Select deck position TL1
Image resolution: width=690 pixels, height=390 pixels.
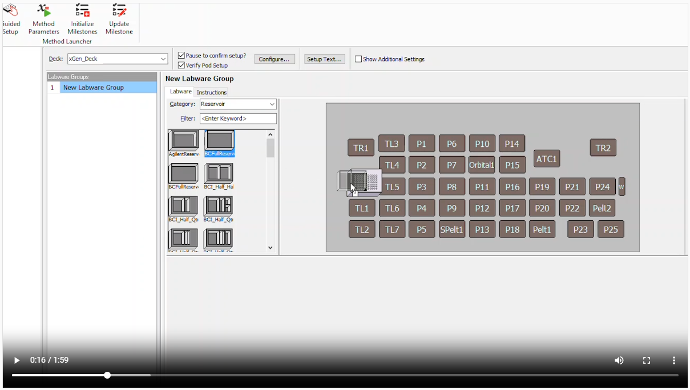click(x=362, y=208)
